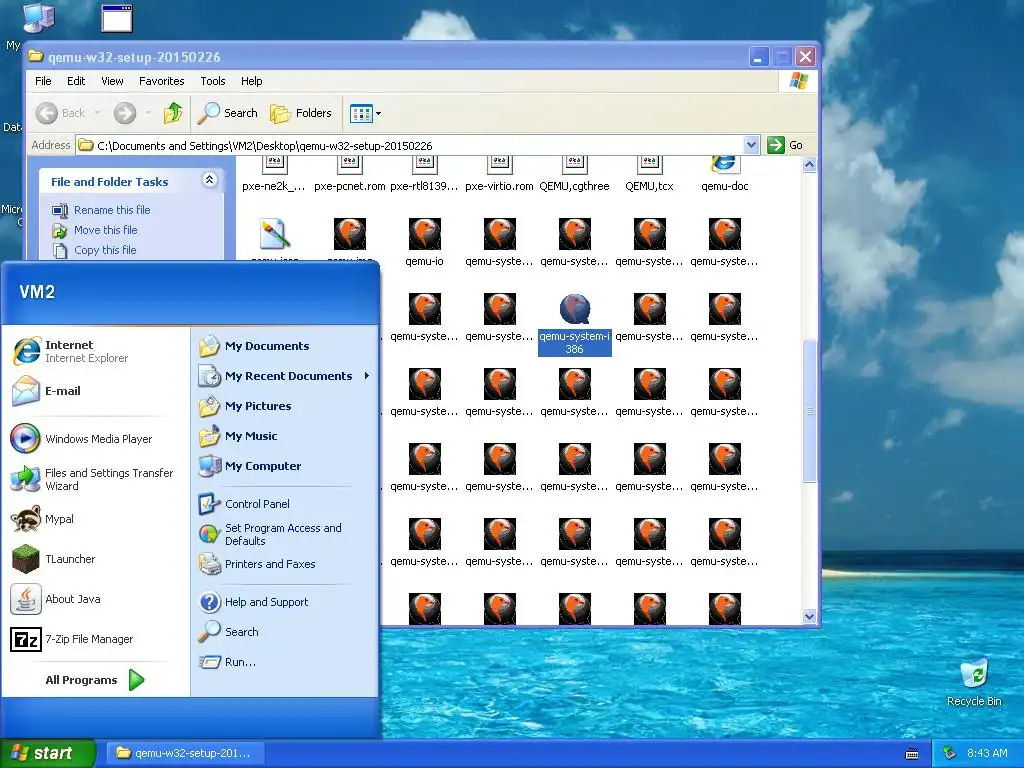Open the Forward button history dropdown
The image size is (1024, 768).
point(148,113)
